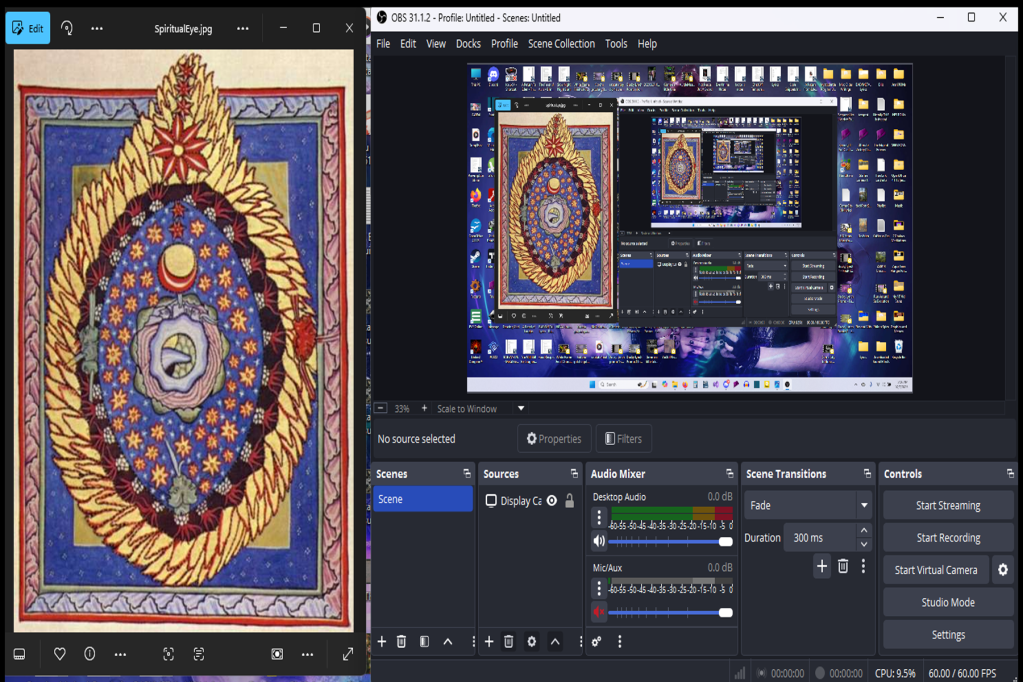Favorite the photo with heart icon
The height and width of the screenshot is (682, 1023).
tap(60, 654)
